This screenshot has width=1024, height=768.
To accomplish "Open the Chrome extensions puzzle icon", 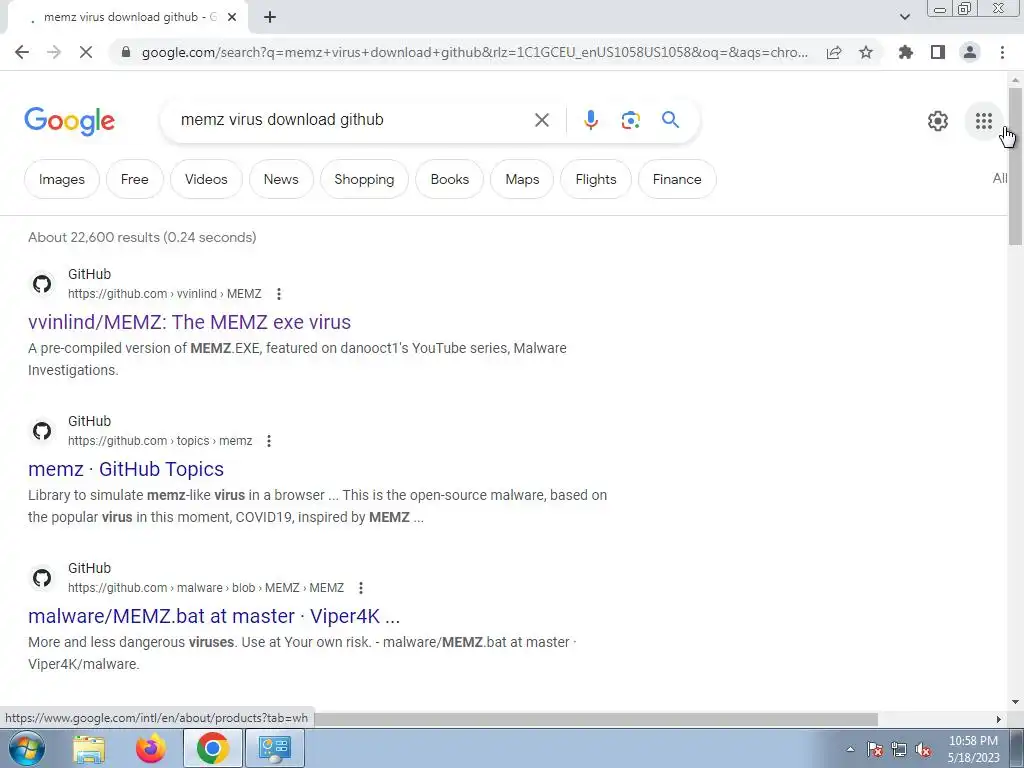I will tap(906, 52).
